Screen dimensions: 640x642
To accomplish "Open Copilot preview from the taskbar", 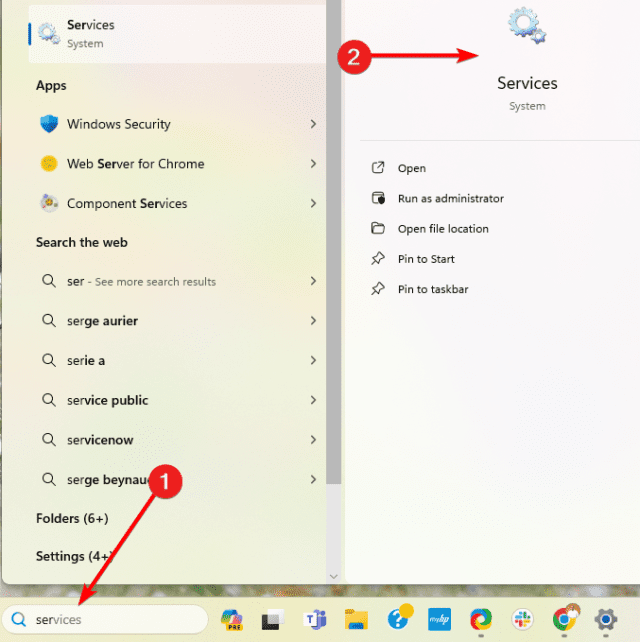I will [232, 619].
